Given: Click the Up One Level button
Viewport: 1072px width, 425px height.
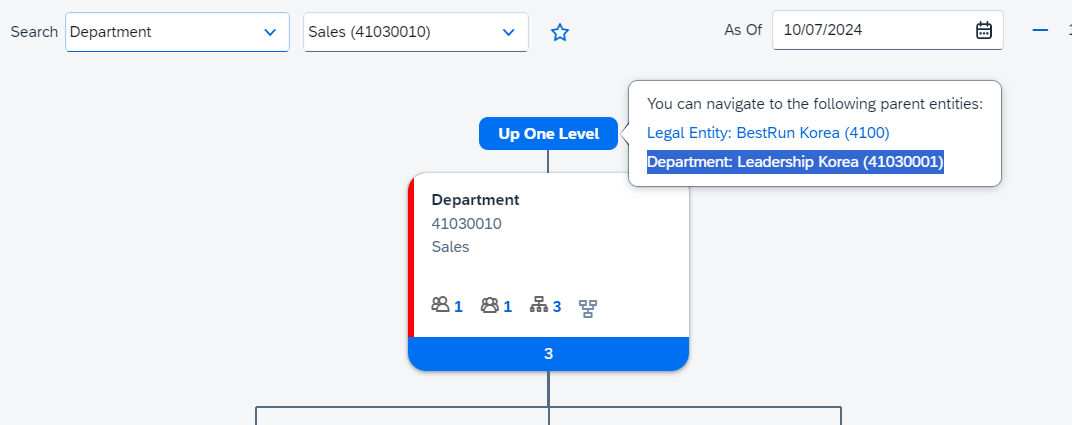Looking at the screenshot, I should 548,134.
